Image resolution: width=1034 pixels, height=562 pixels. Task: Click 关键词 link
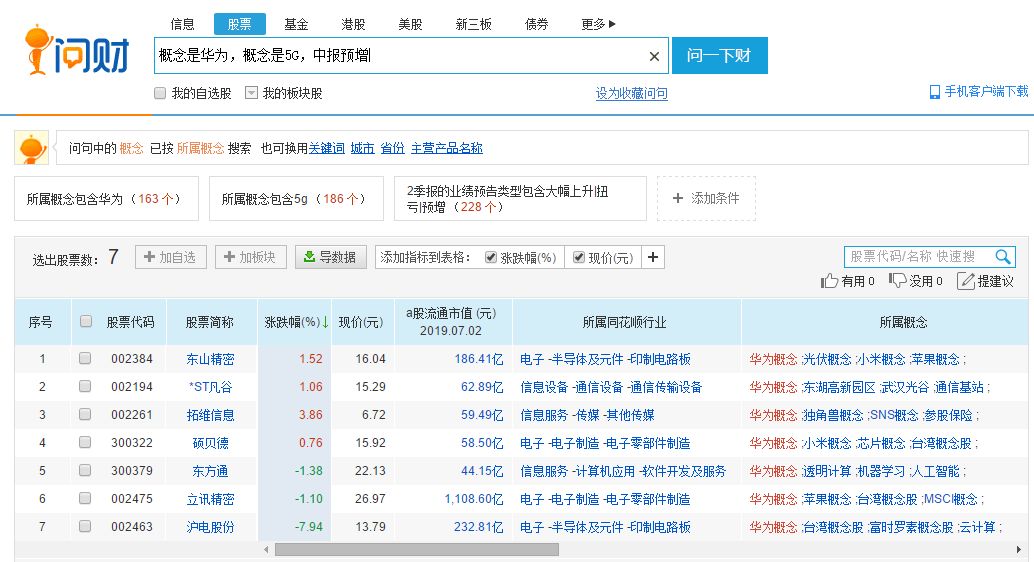[x=326, y=148]
